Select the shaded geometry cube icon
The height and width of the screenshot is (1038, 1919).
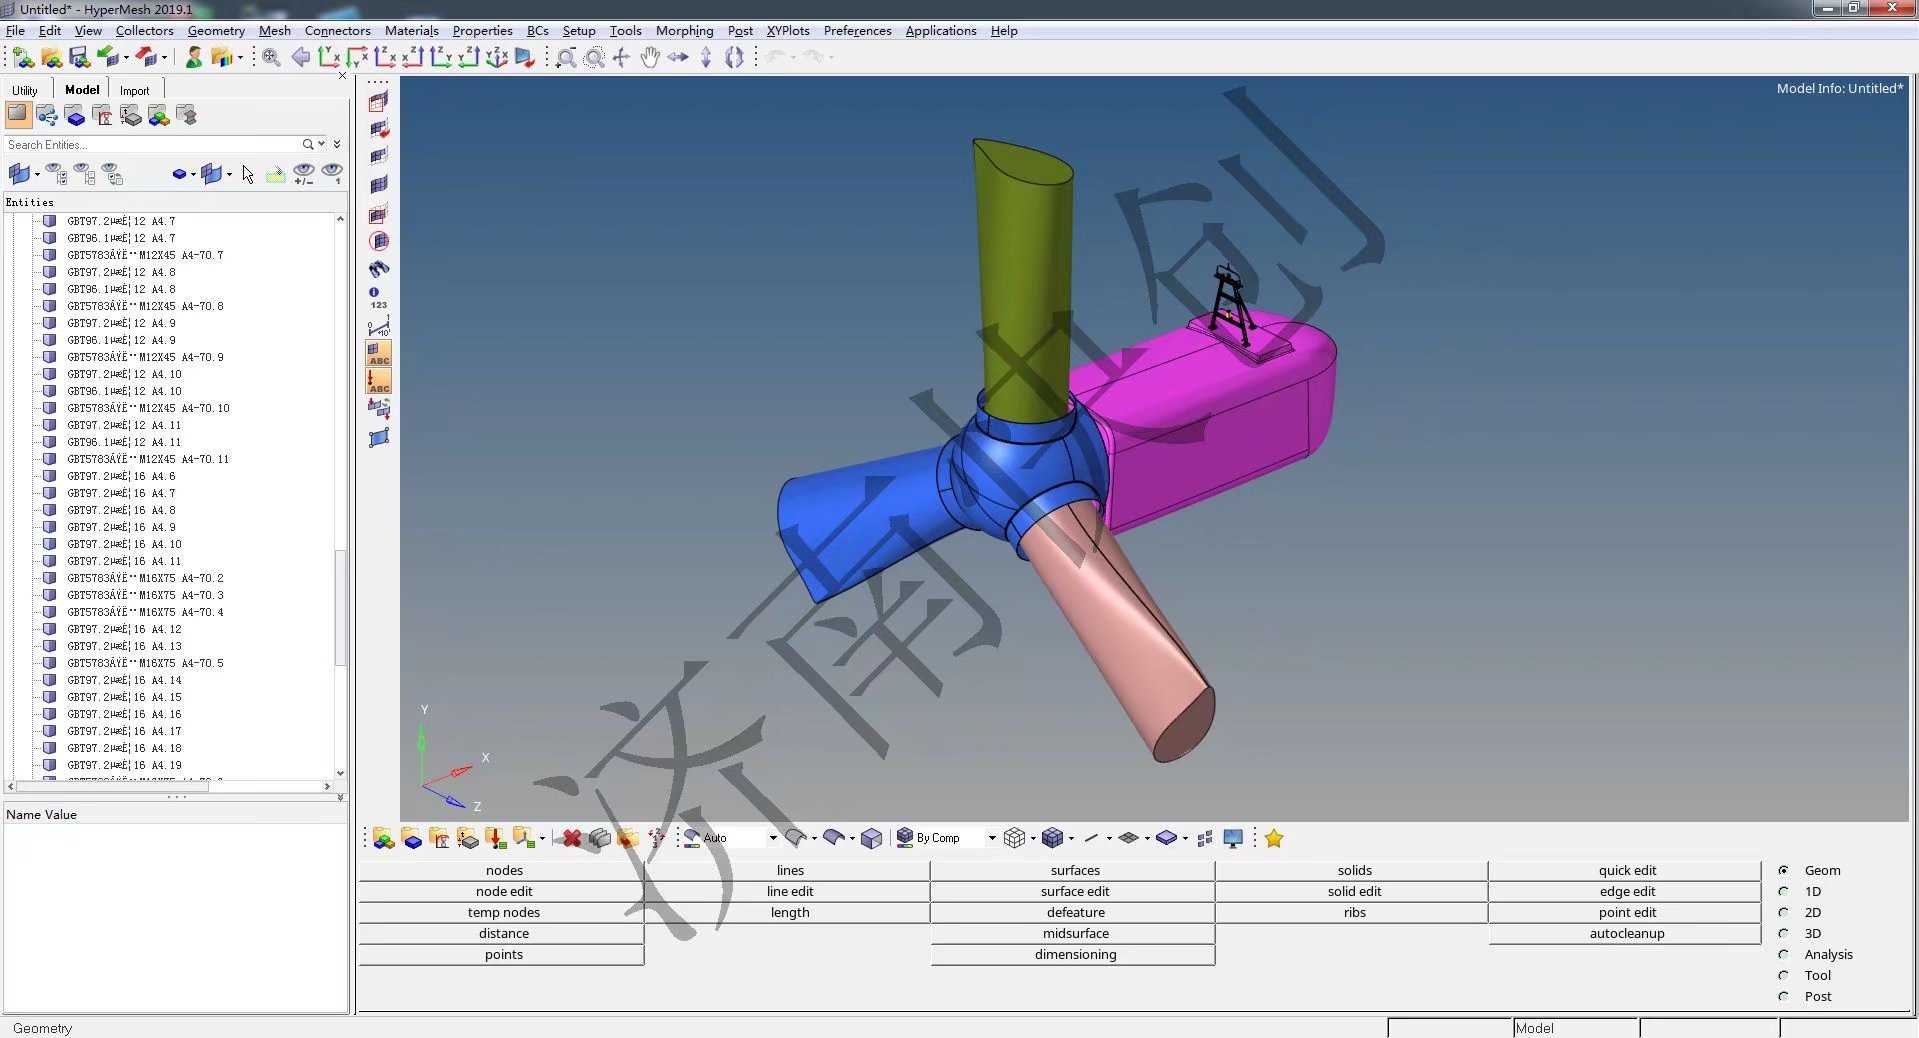871,838
